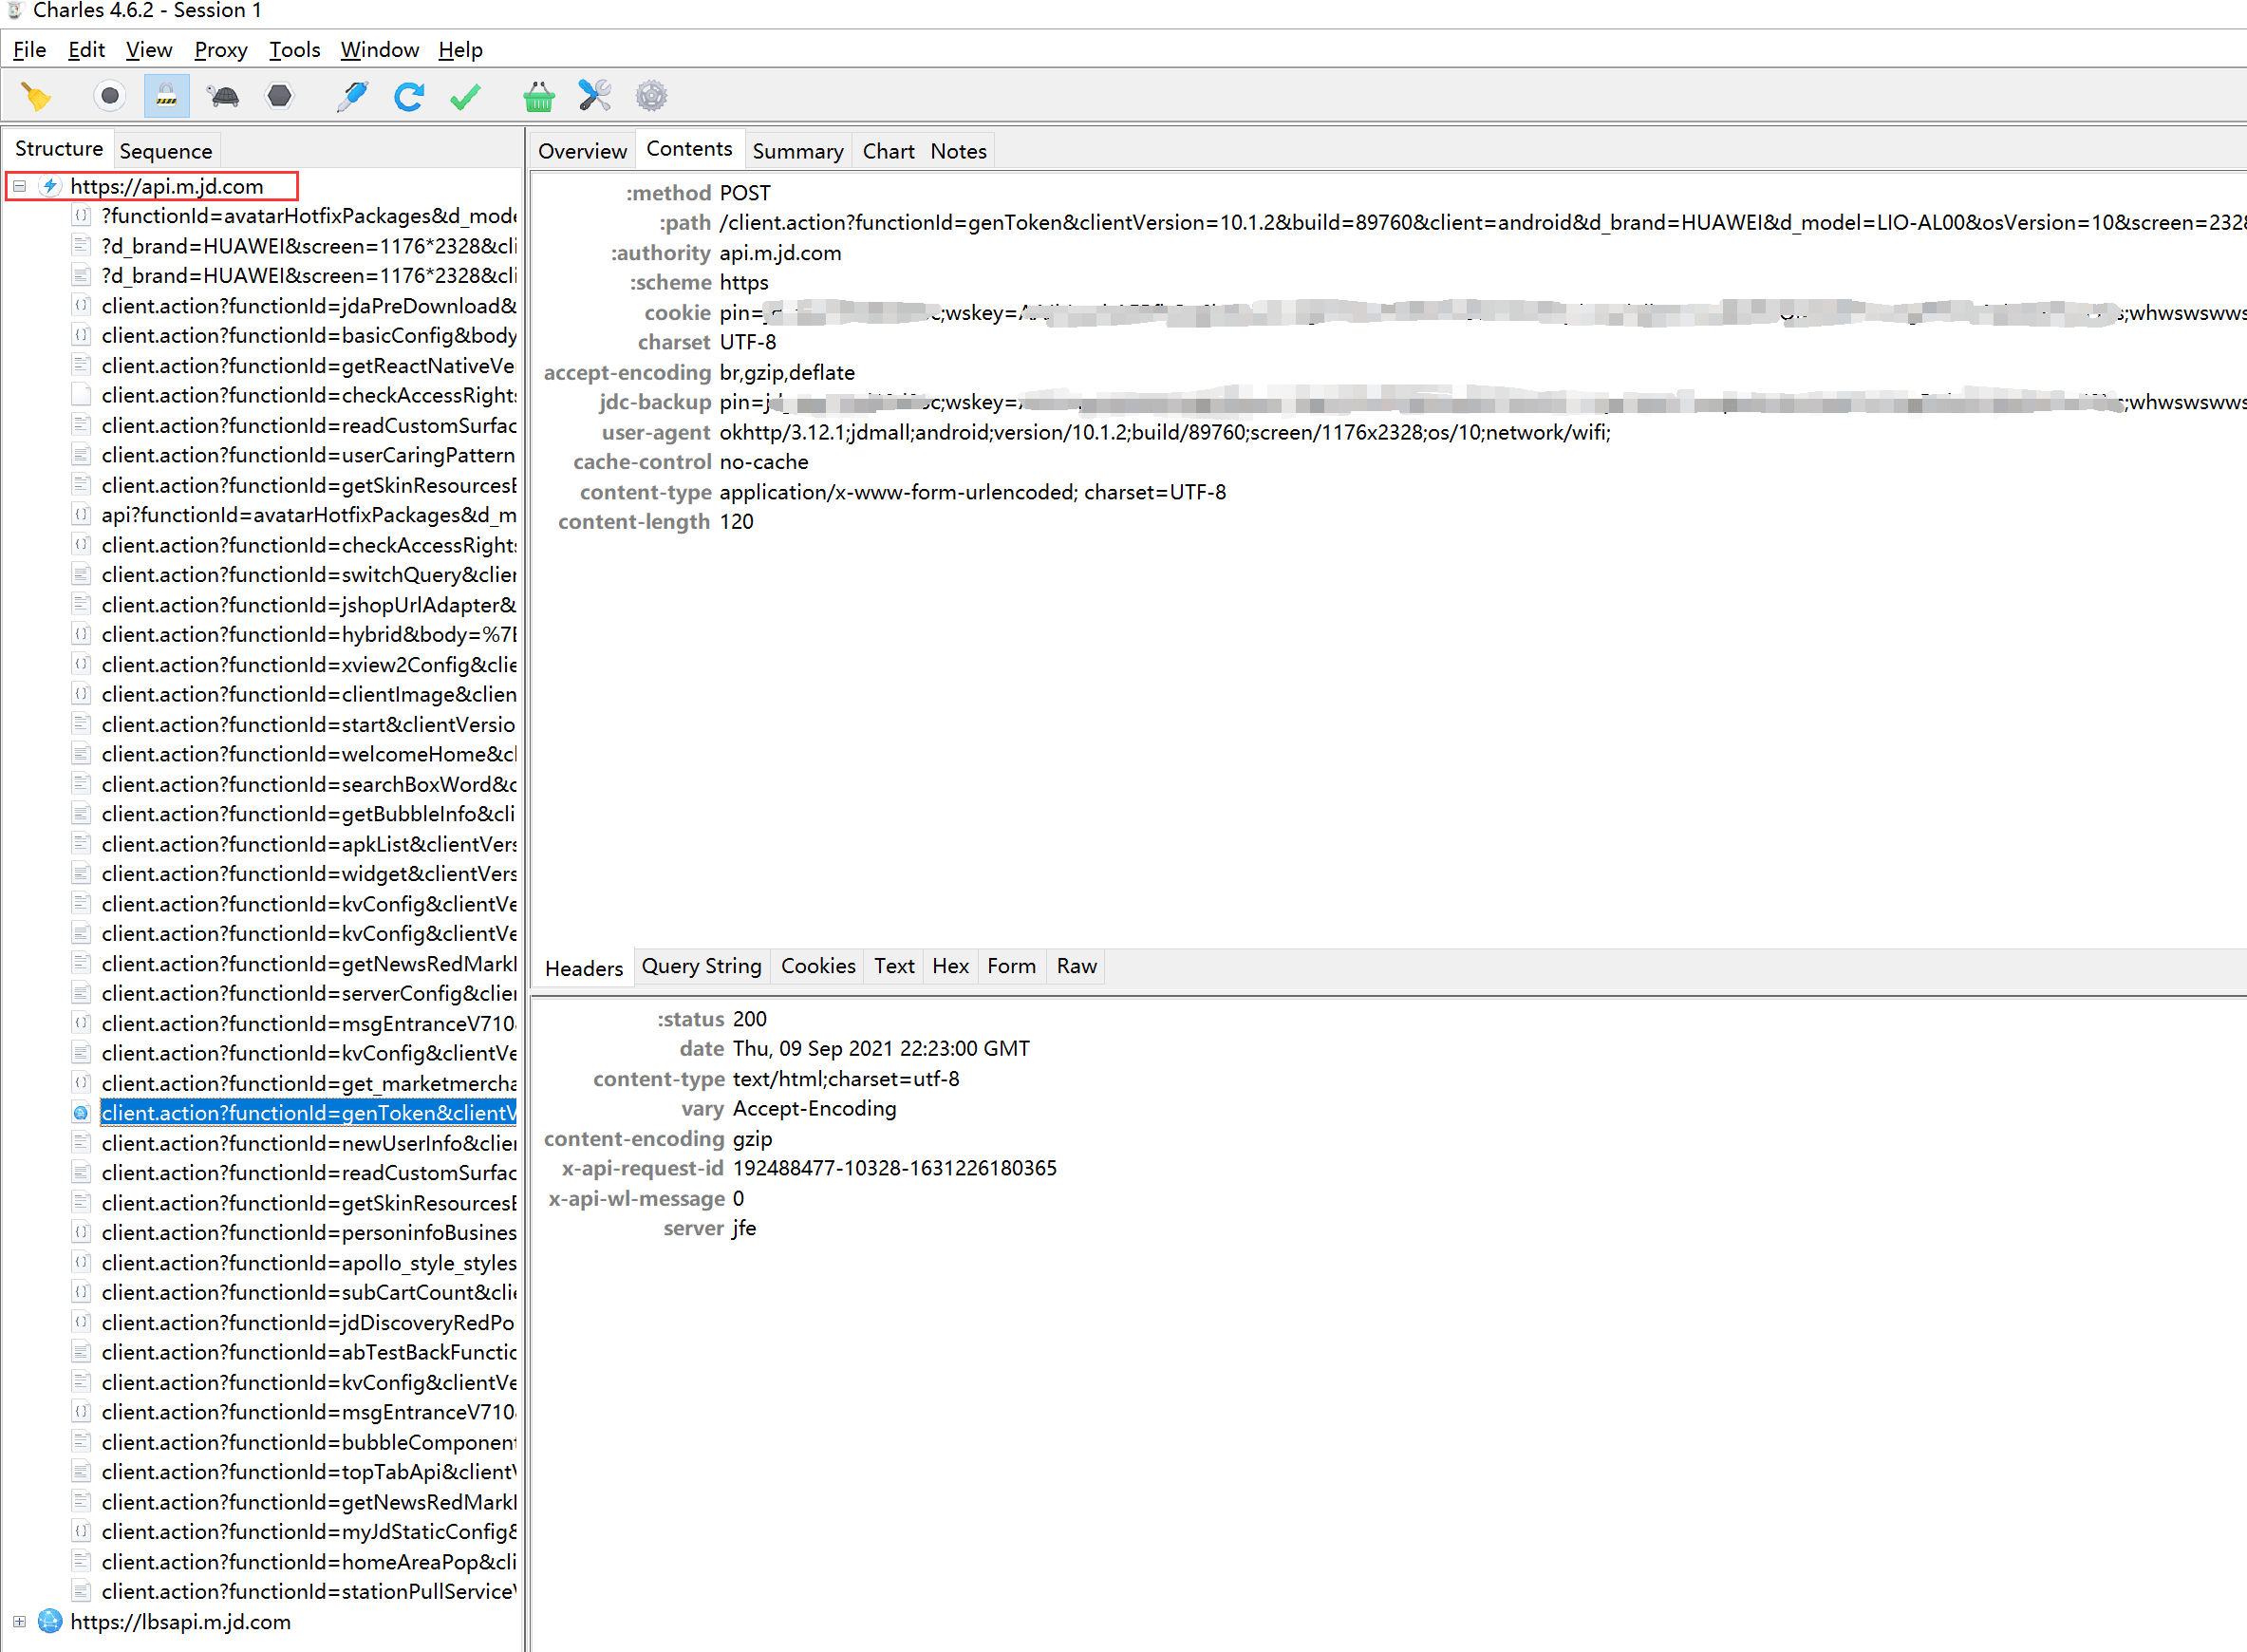Select the functionId=hybrid request
The height and width of the screenshot is (1652, 2247).
(x=308, y=635)
